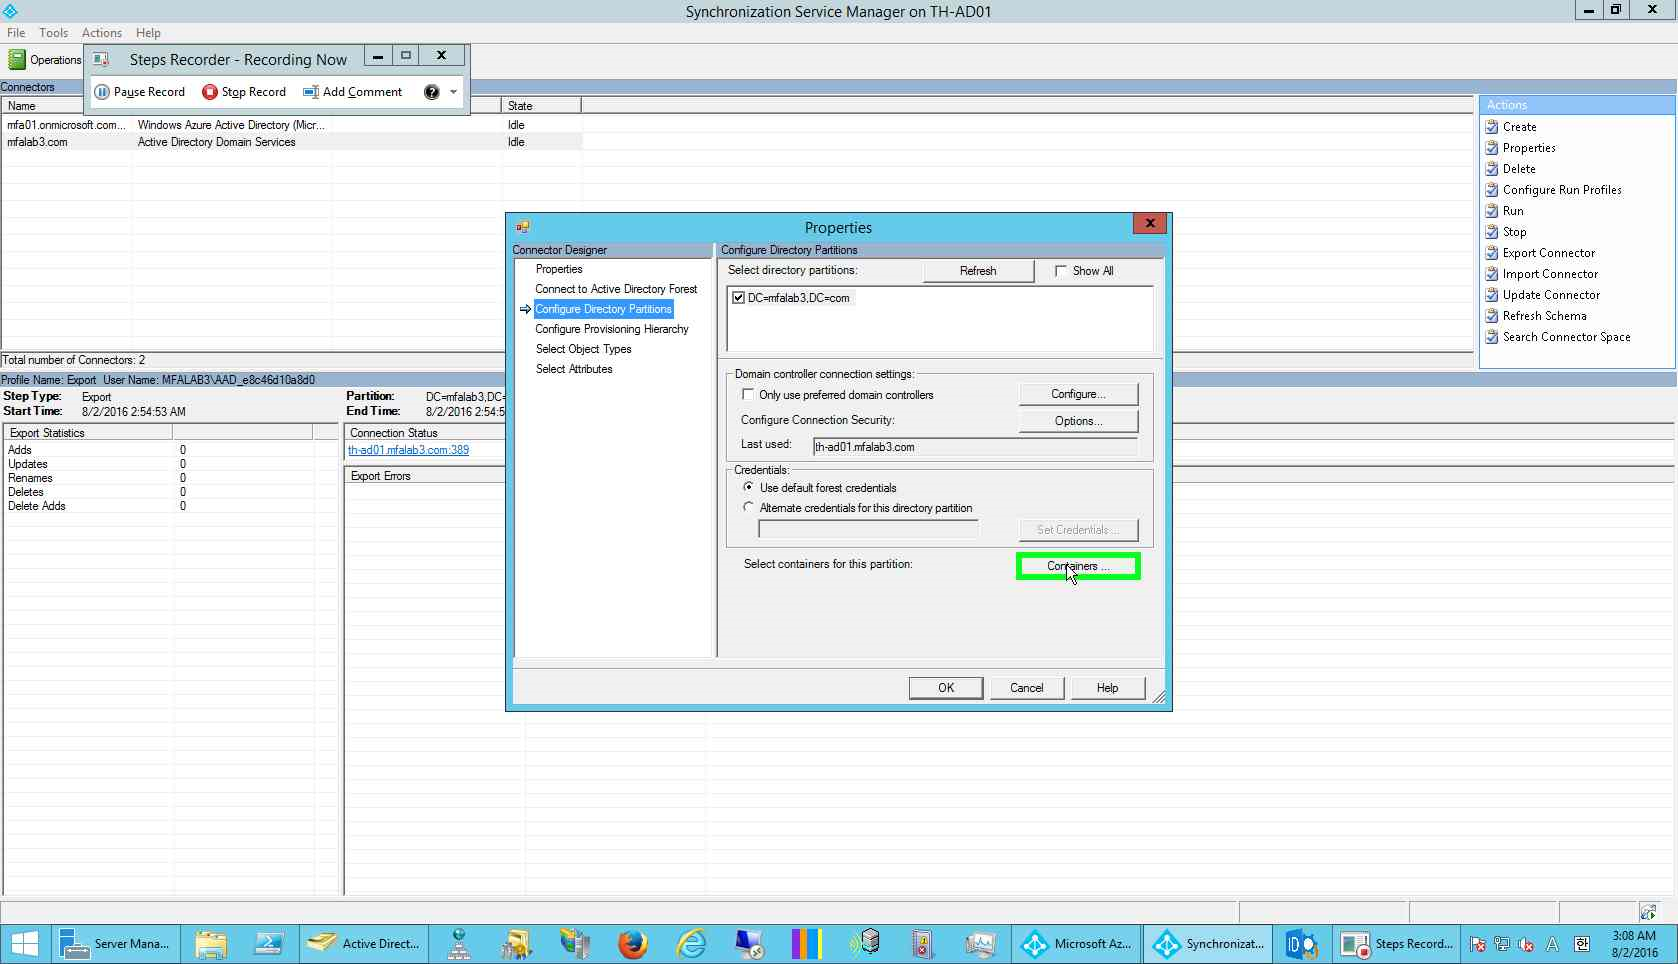Click the Create action icon
The image size is (1678, 964).
(1492, 127)
